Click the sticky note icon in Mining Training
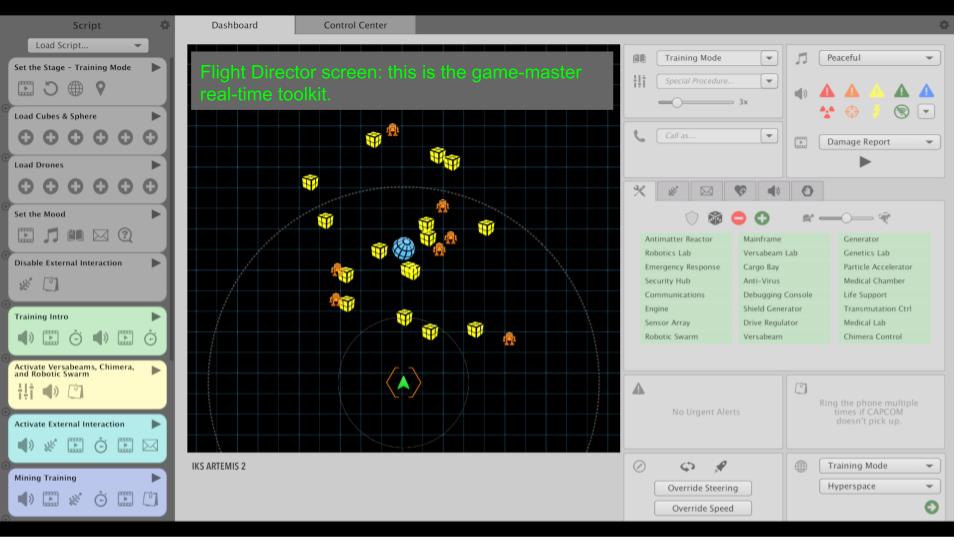The image size is (960, 540). [x=150, y=500]
